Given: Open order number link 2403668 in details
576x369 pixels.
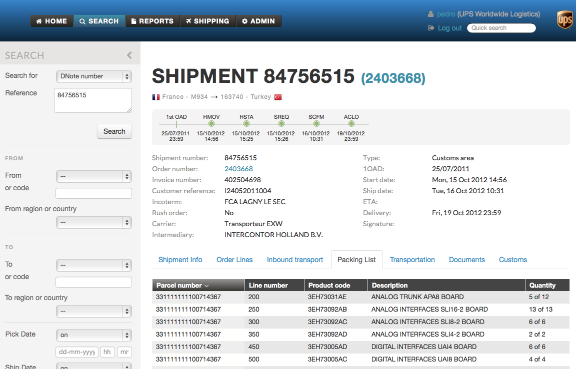Looking at the screenshot, I should (x=238, y=169).
